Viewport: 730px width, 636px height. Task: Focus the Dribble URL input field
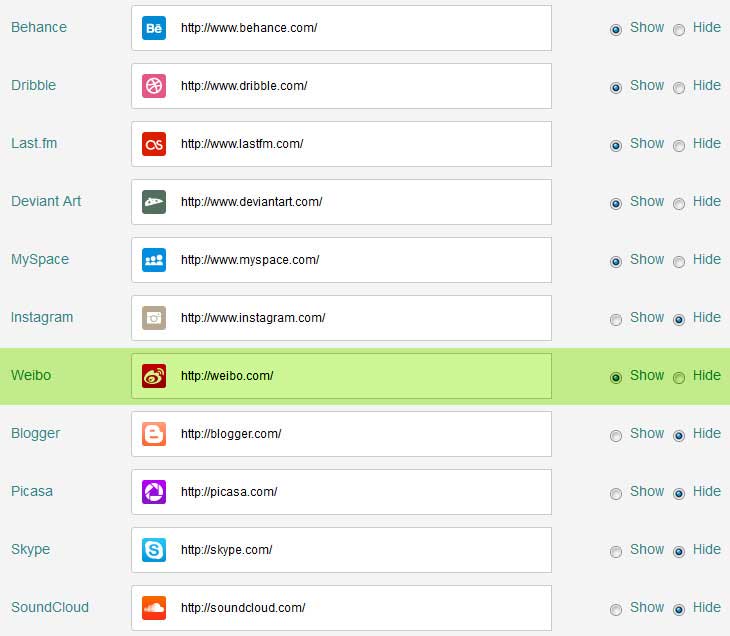click(341, 86)
